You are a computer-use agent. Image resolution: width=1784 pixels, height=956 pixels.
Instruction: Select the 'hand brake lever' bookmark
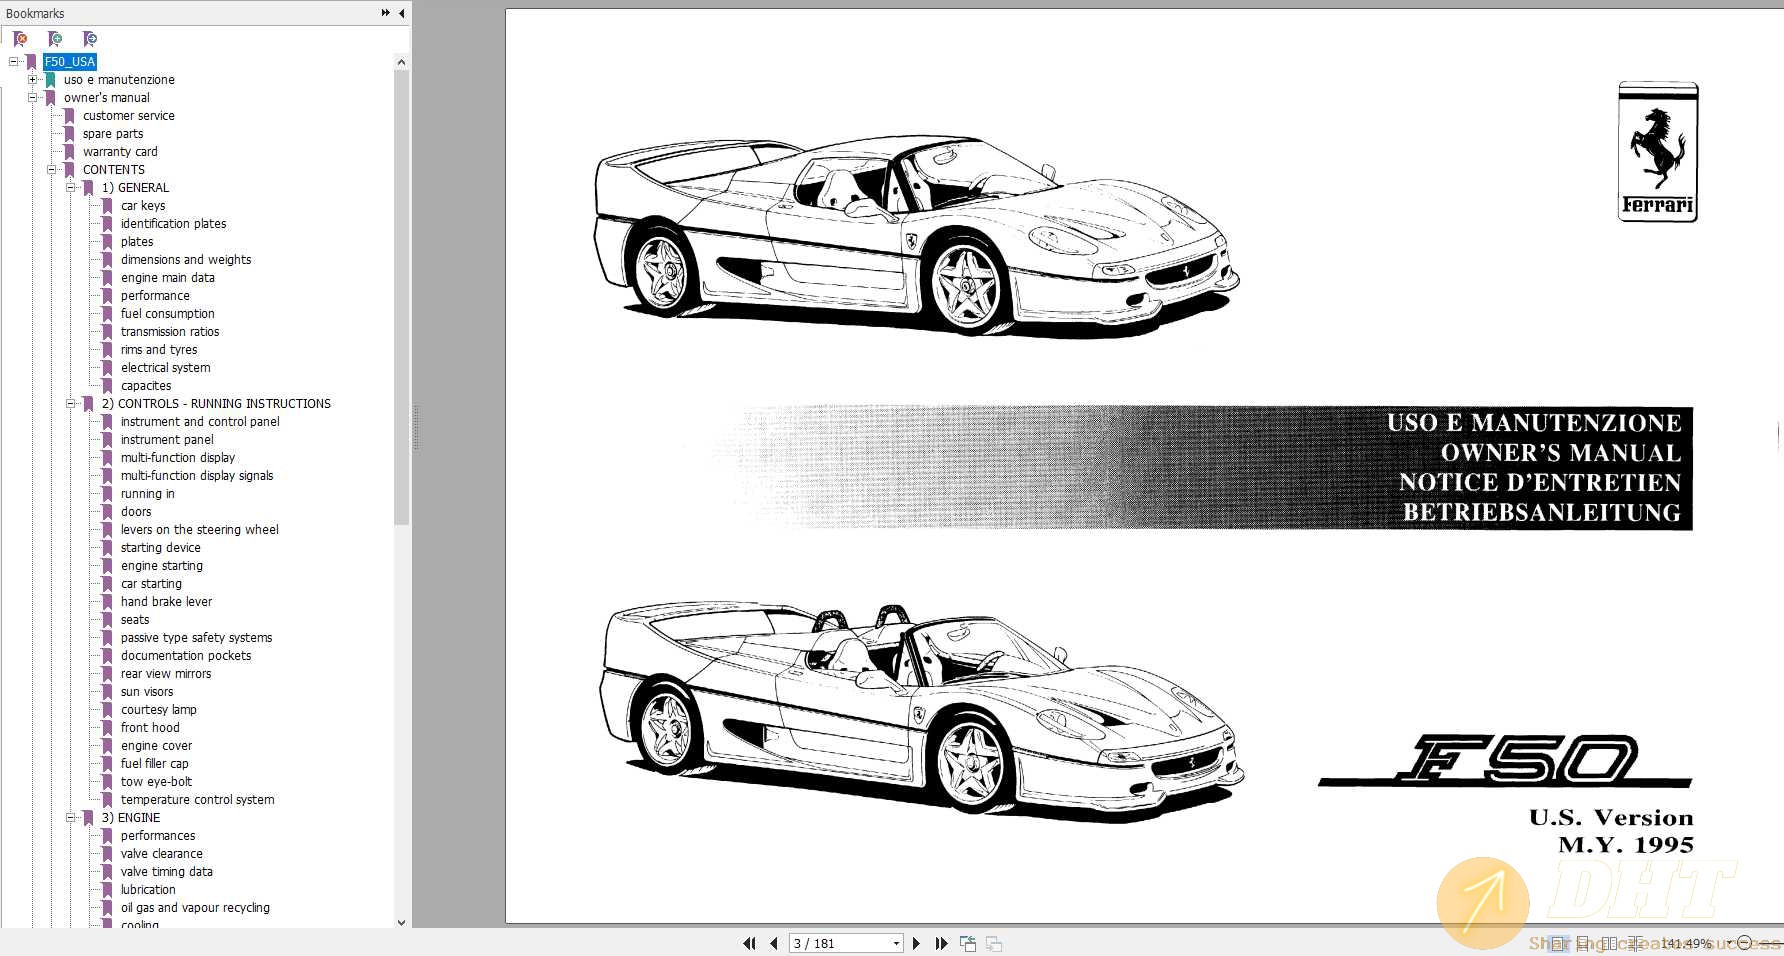click(166, 602)
